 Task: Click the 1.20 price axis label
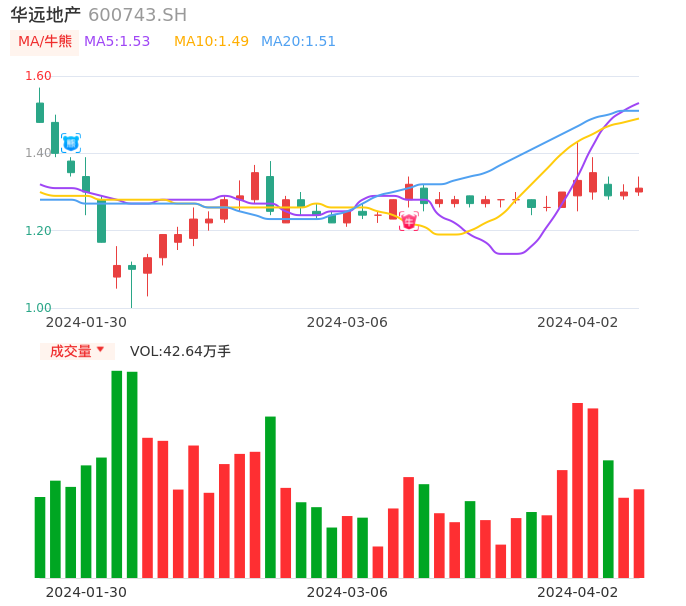[38, 231]
